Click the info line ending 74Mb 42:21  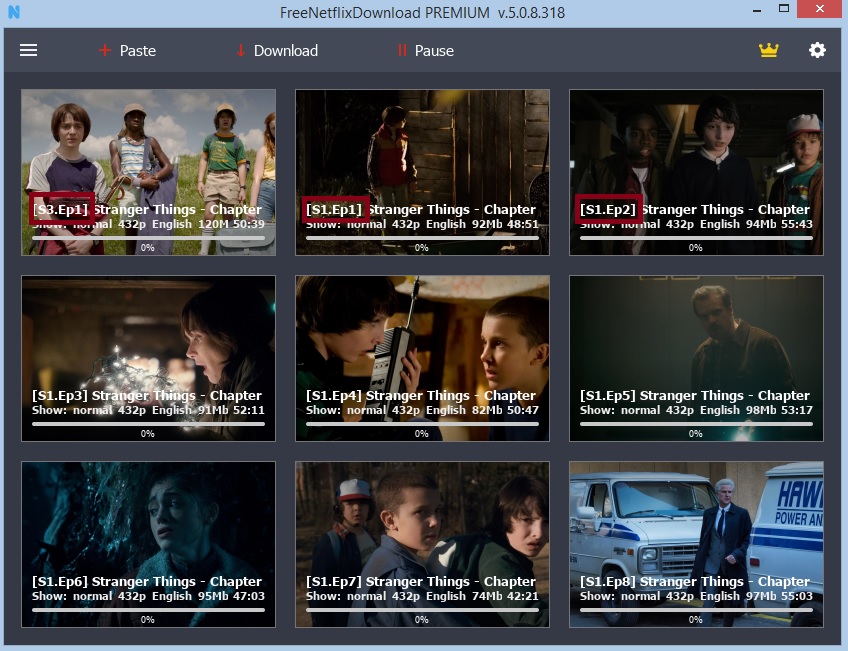pos(422,596)
